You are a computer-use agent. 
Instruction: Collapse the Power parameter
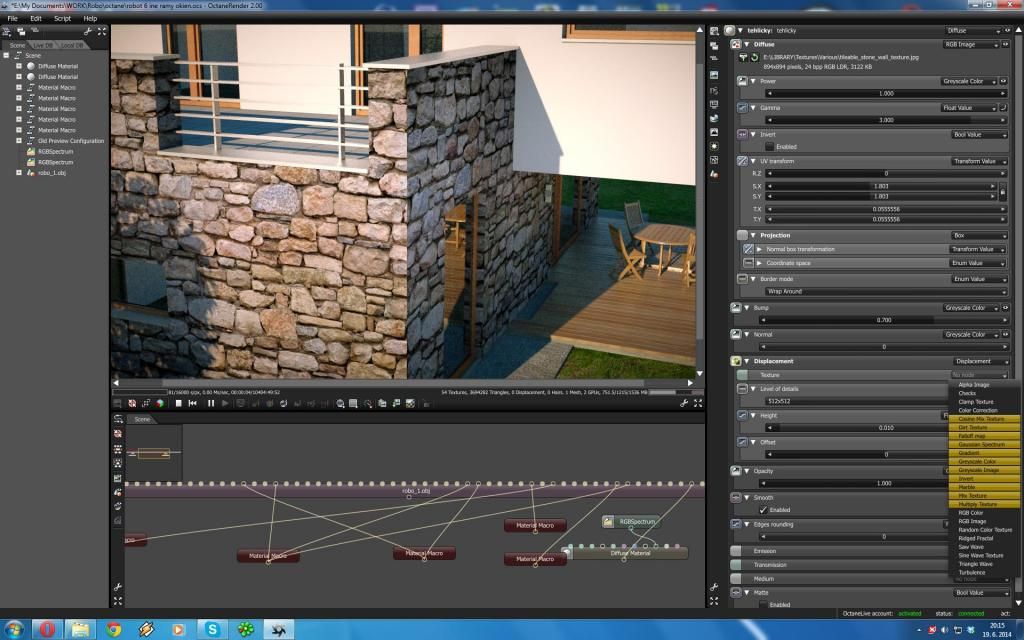pos(753,82)
